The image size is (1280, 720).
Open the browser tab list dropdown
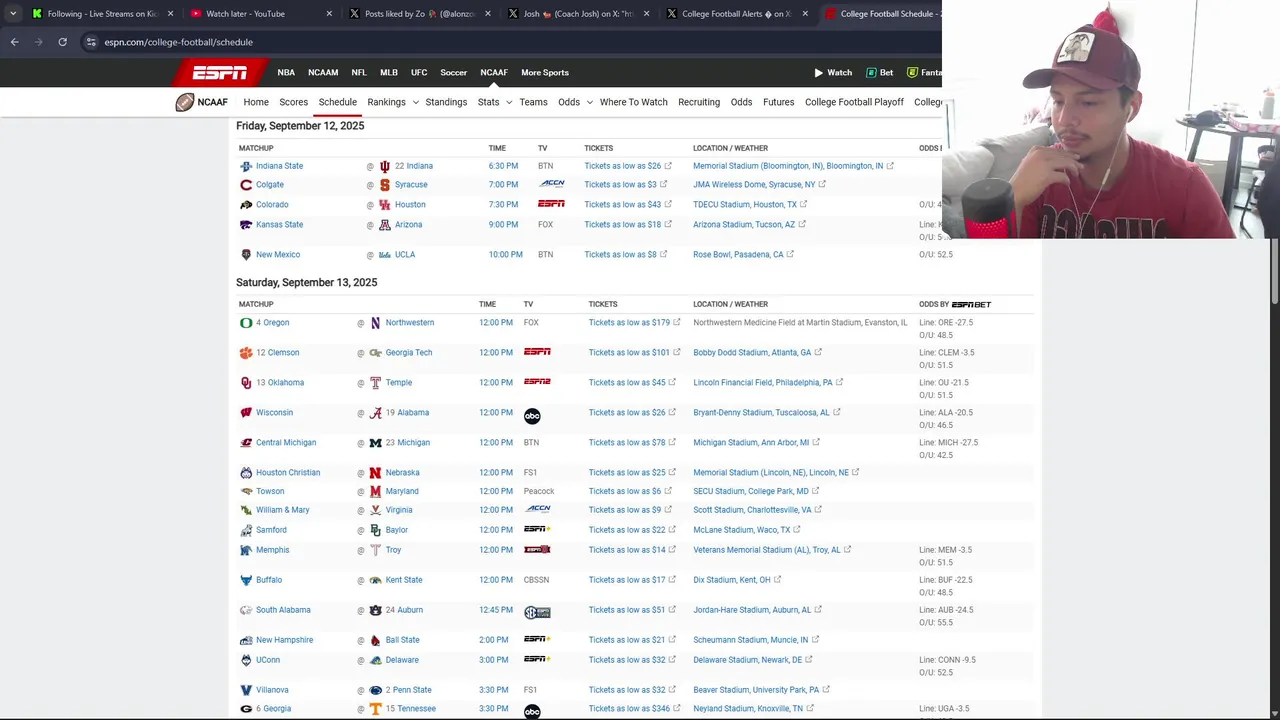tap(12, 14)
